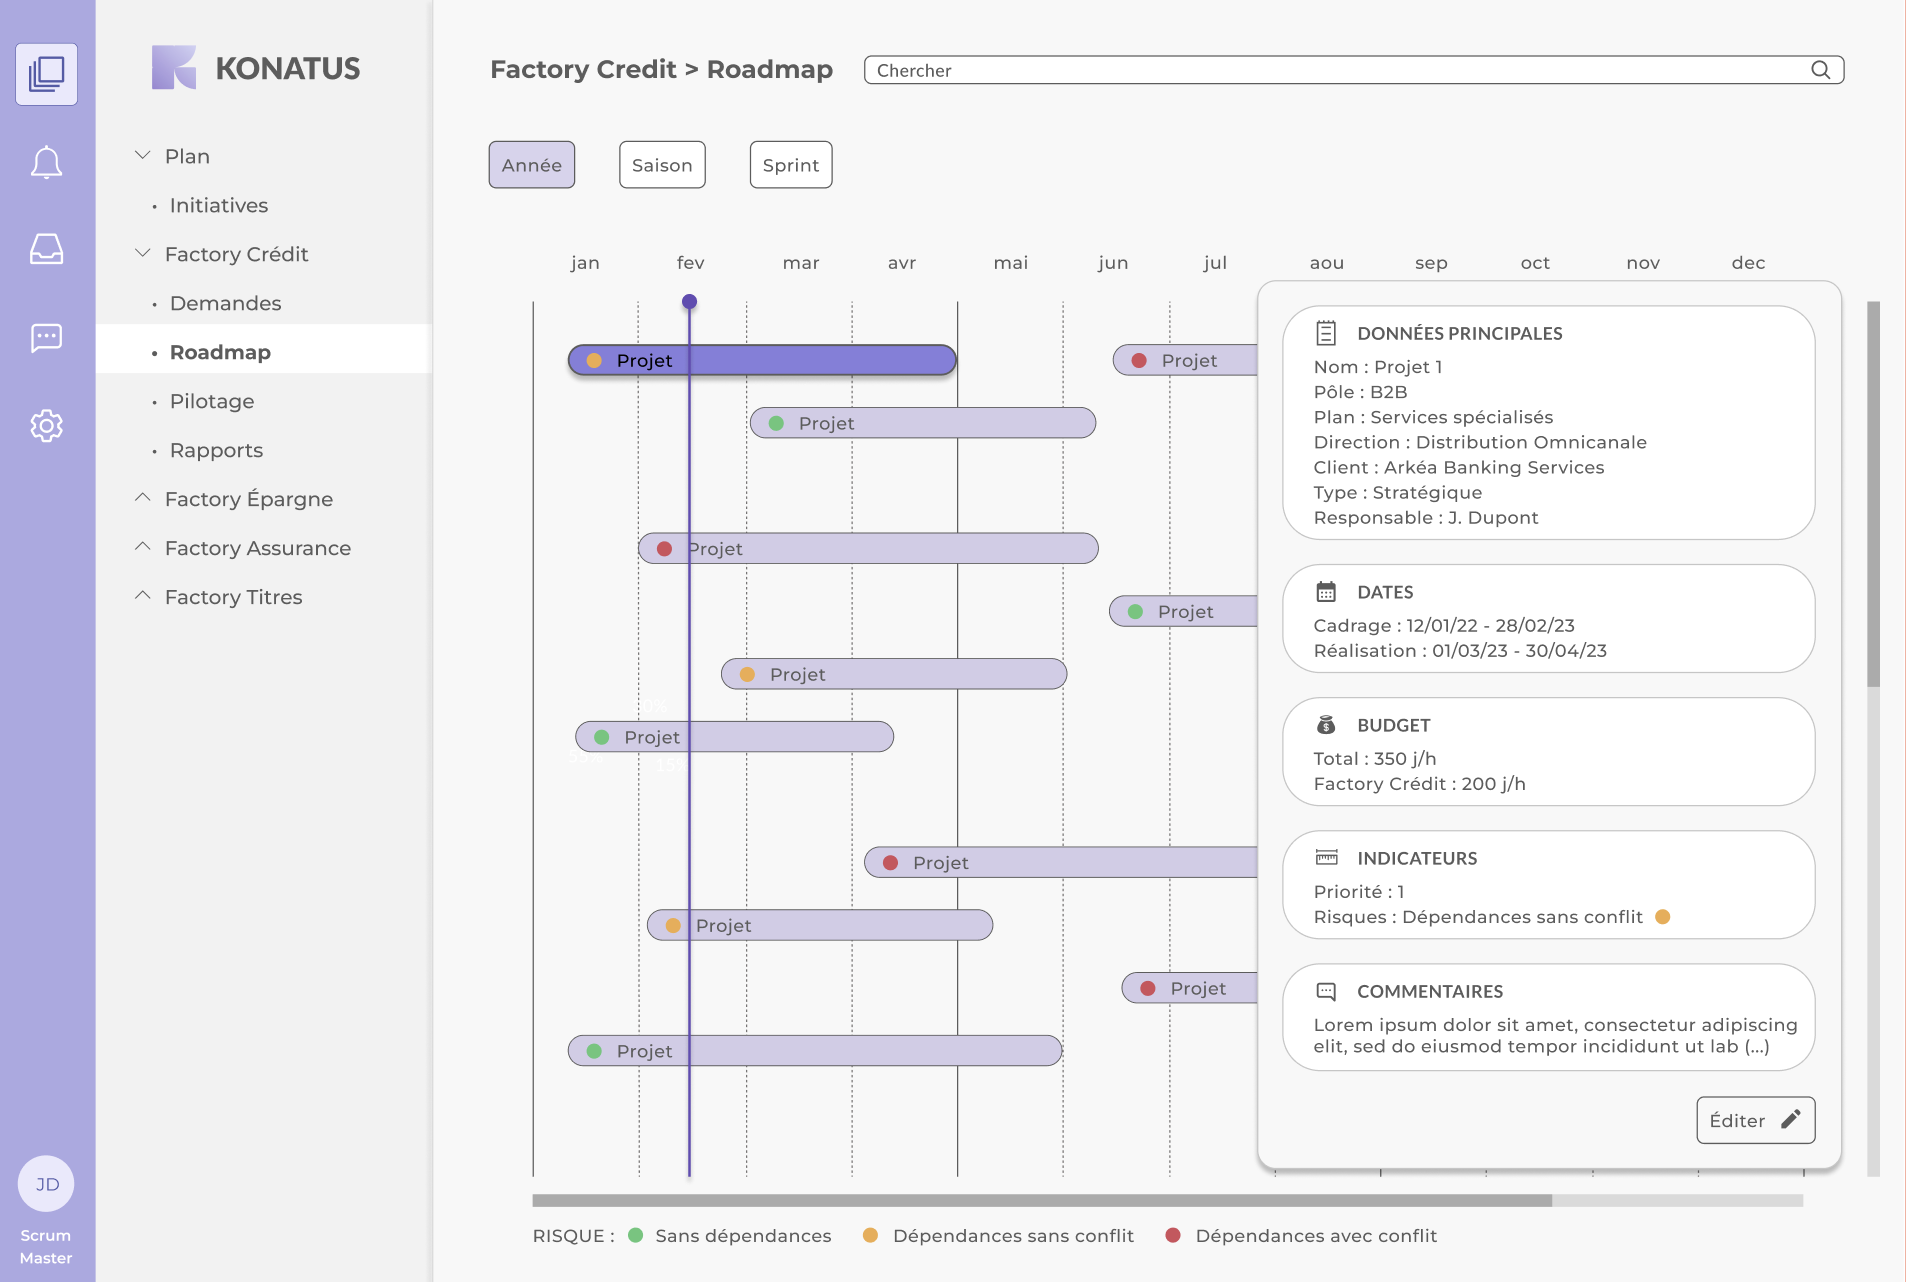Switch to Année view
The image size is (1906, 1282).
click(x=532, y=165)
